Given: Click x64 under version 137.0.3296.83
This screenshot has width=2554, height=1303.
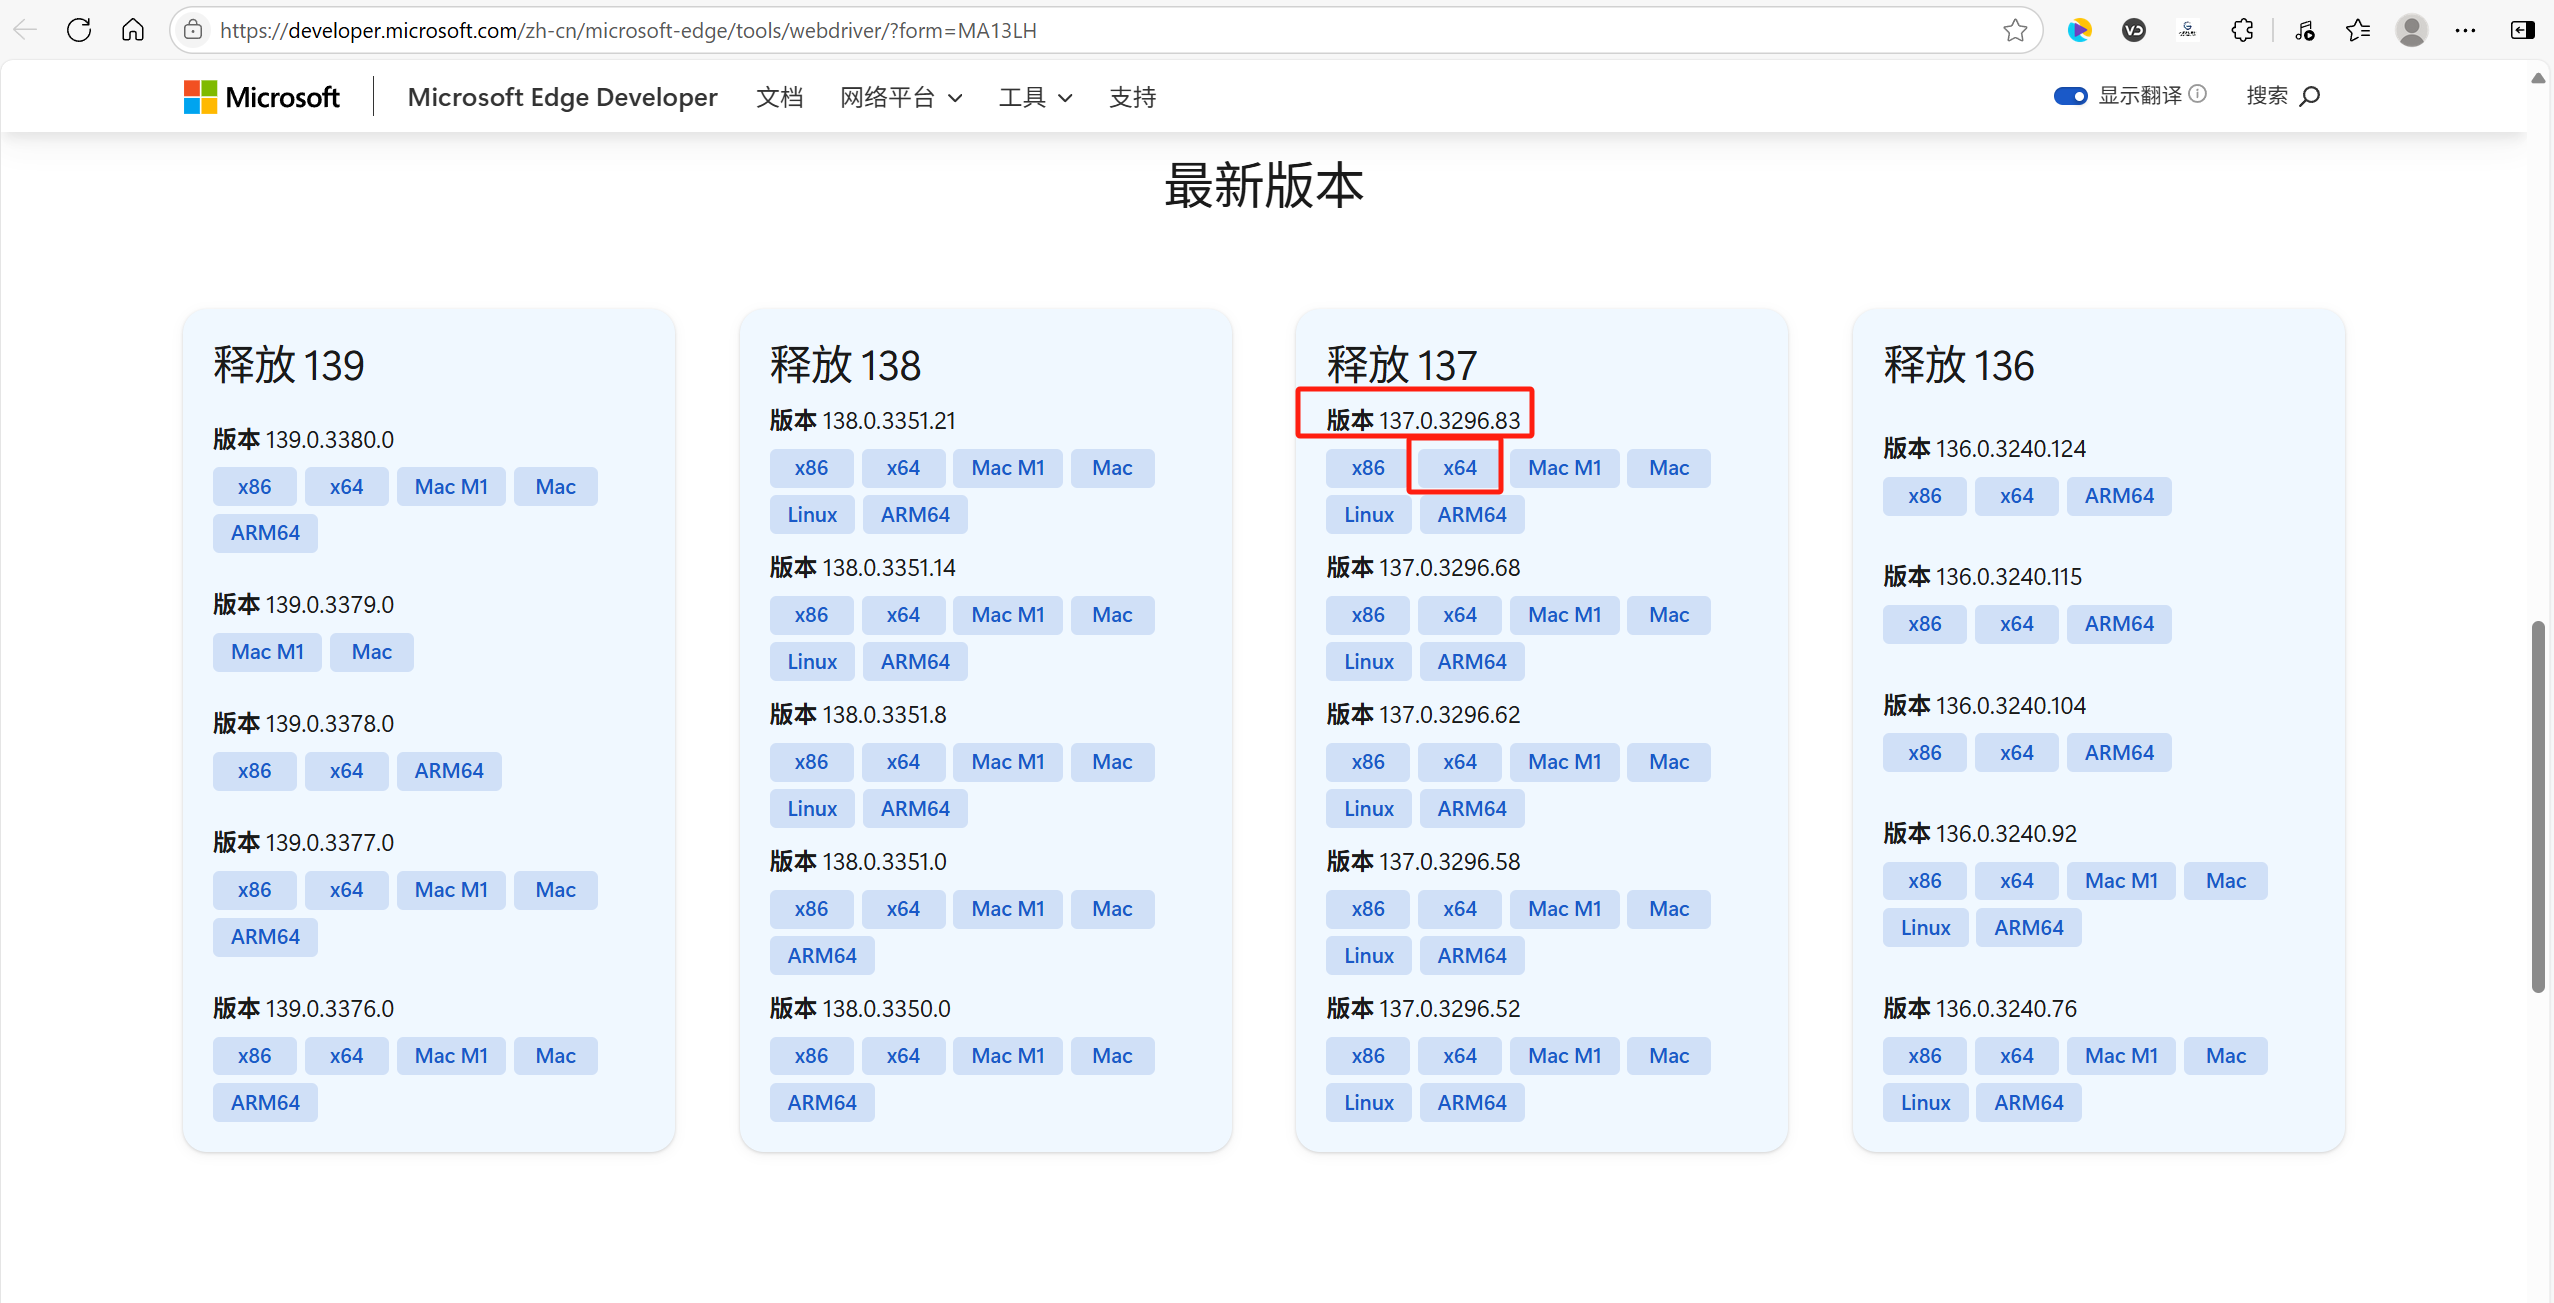Looking at the screenshot, I should pyautogui.click(x=1459, y=468).
